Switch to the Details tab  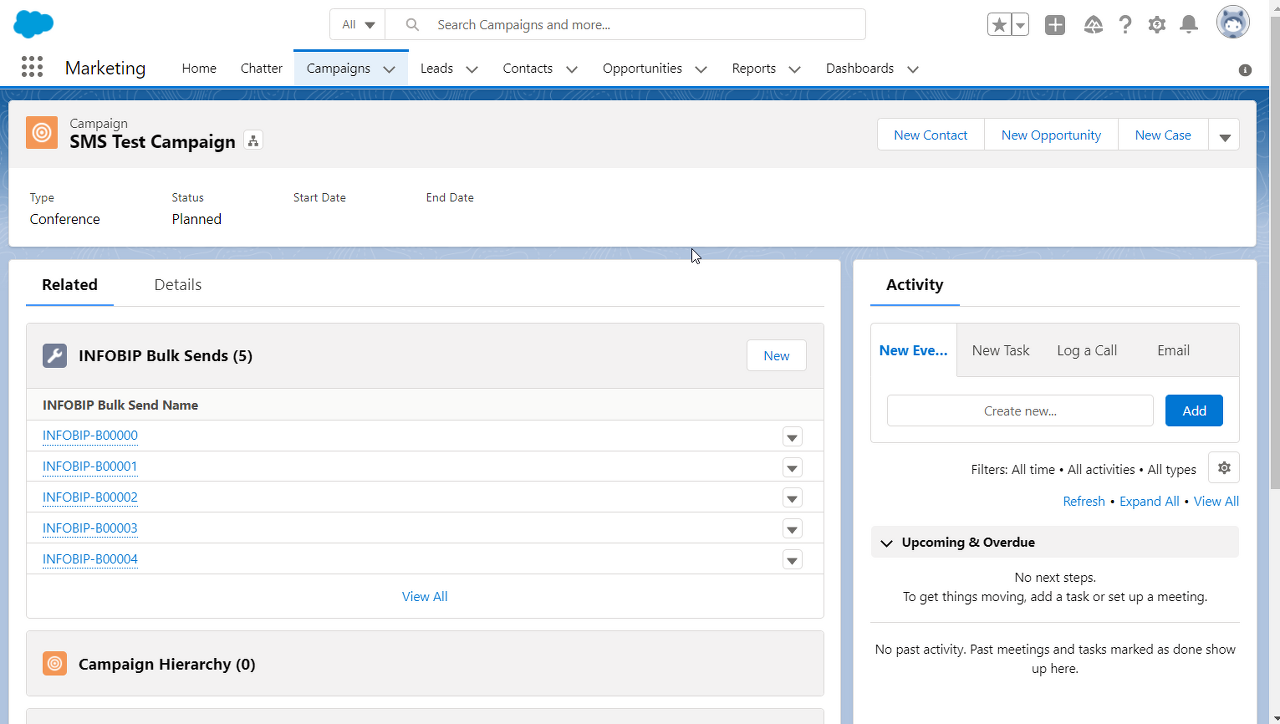[178, 285]
